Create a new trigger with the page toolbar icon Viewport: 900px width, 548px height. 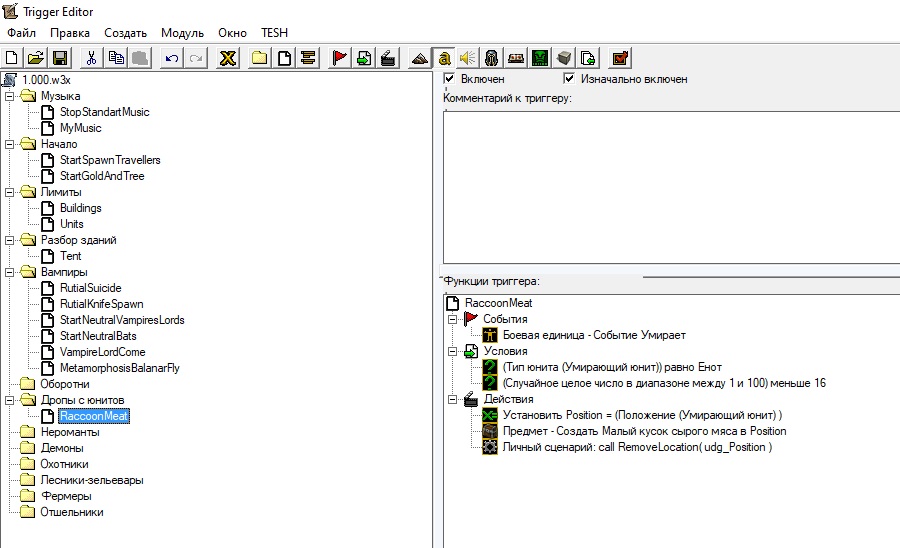click(284, 58)
